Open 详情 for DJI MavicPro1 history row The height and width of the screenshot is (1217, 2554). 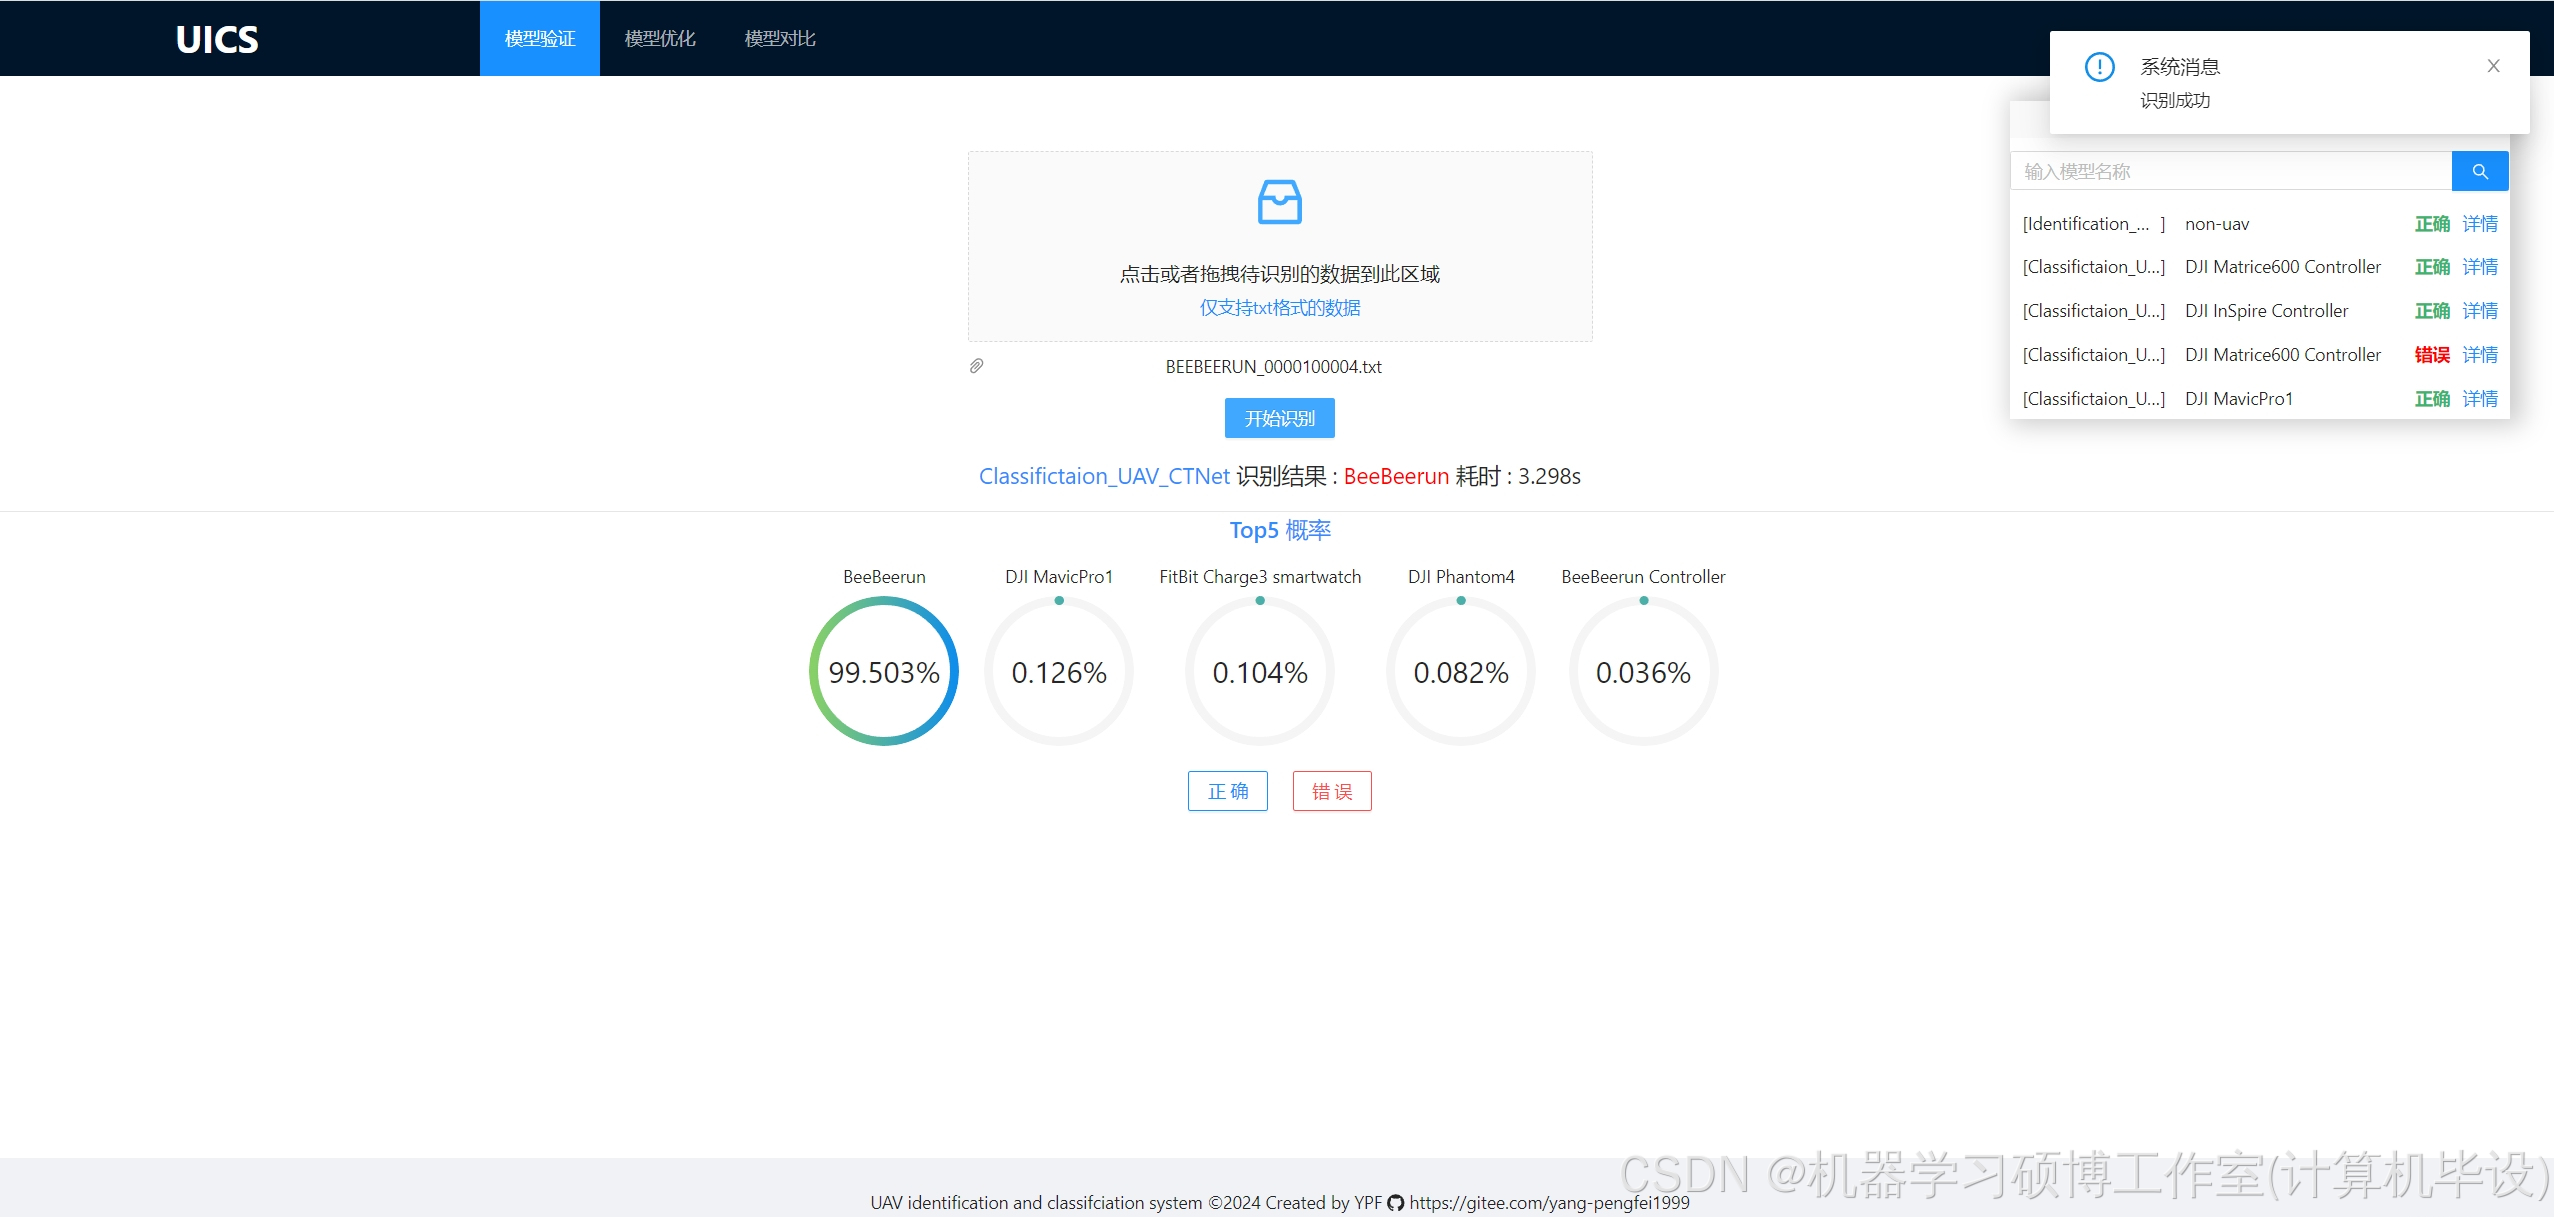click(2480, 399)
